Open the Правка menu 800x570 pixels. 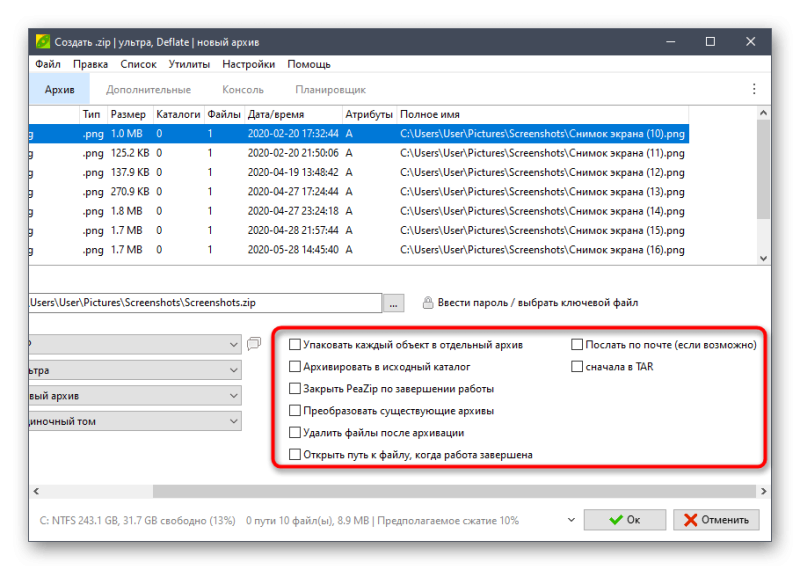[x=90, y=64]
